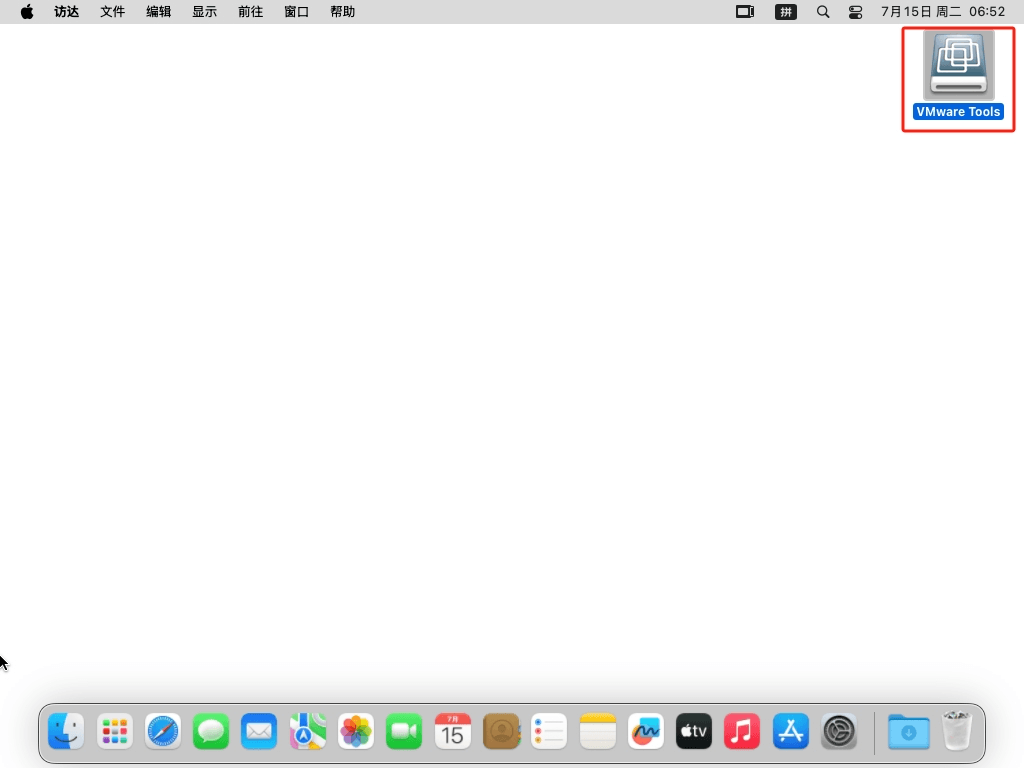Open the Apple logo menu

pyautogui.click(x=27, y=12)
